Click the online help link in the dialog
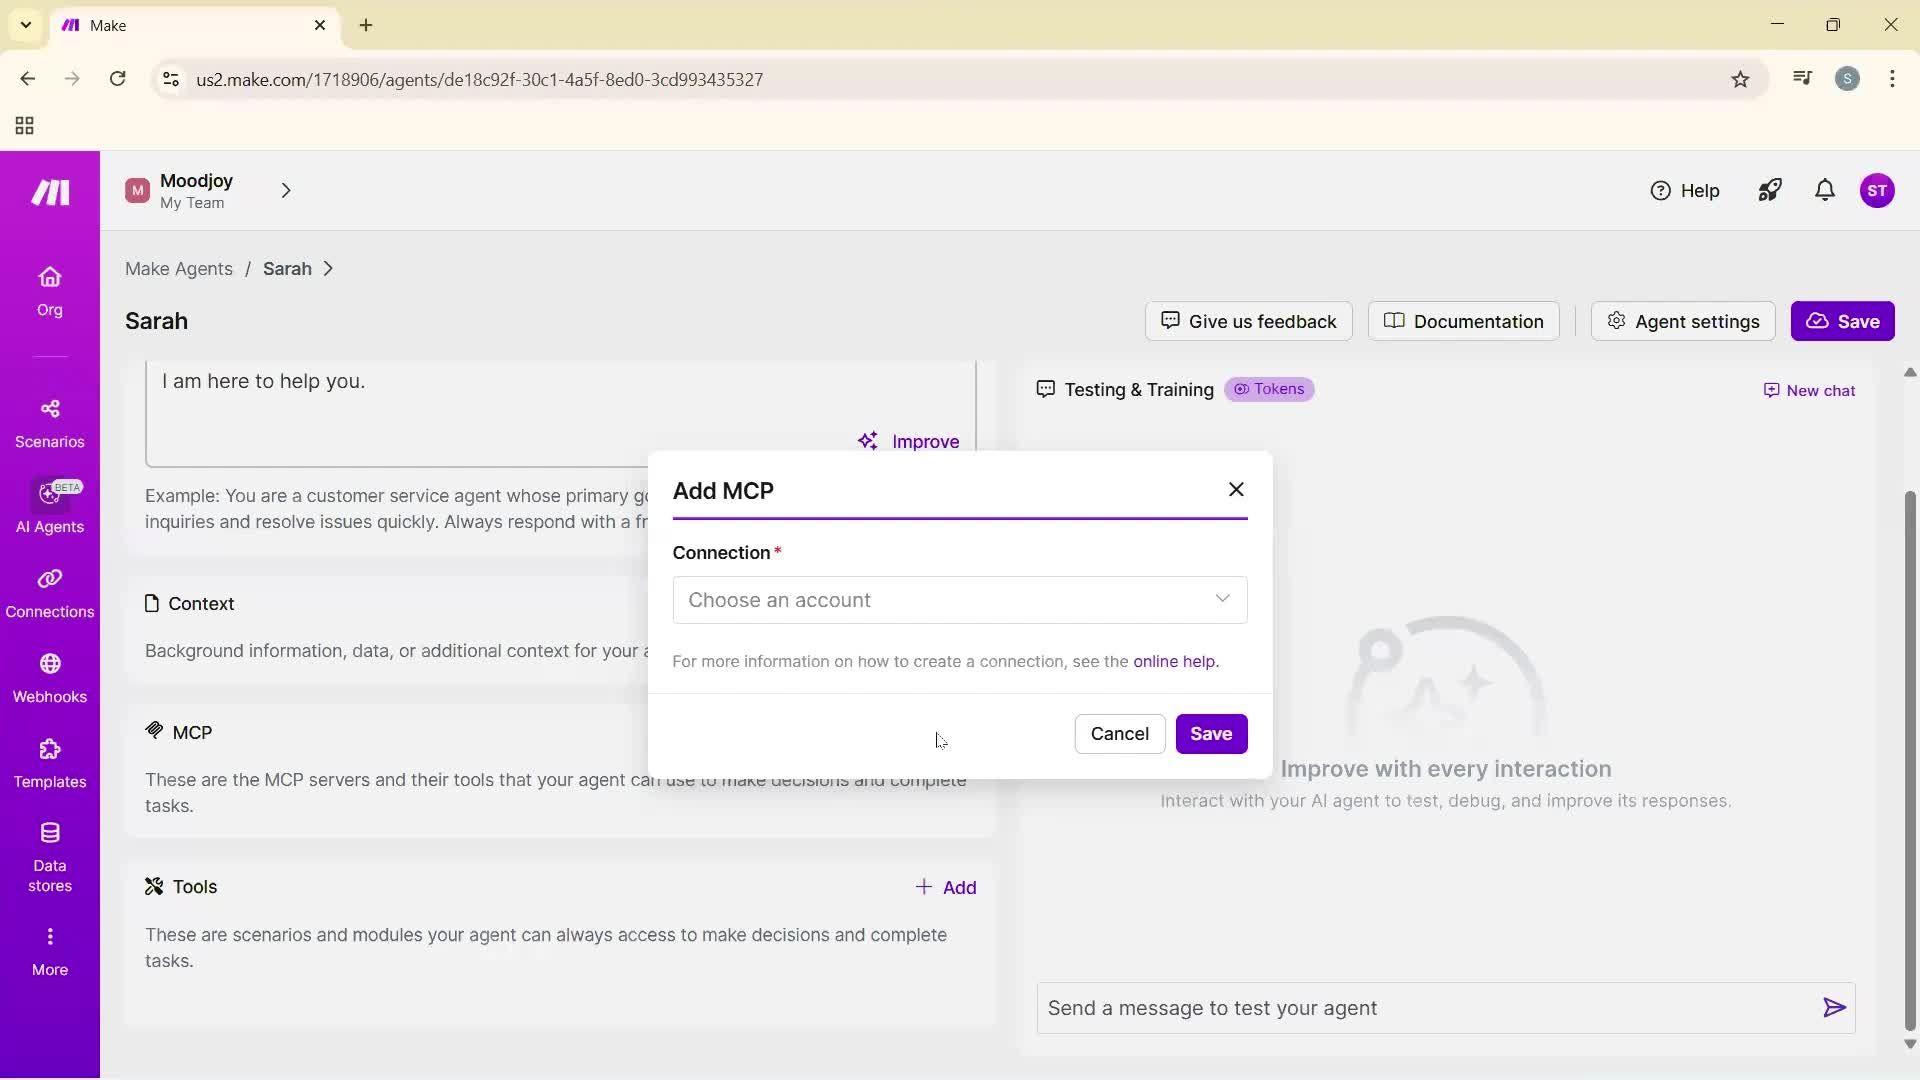This screenshot has height=1080, width=1920. 1175,661
